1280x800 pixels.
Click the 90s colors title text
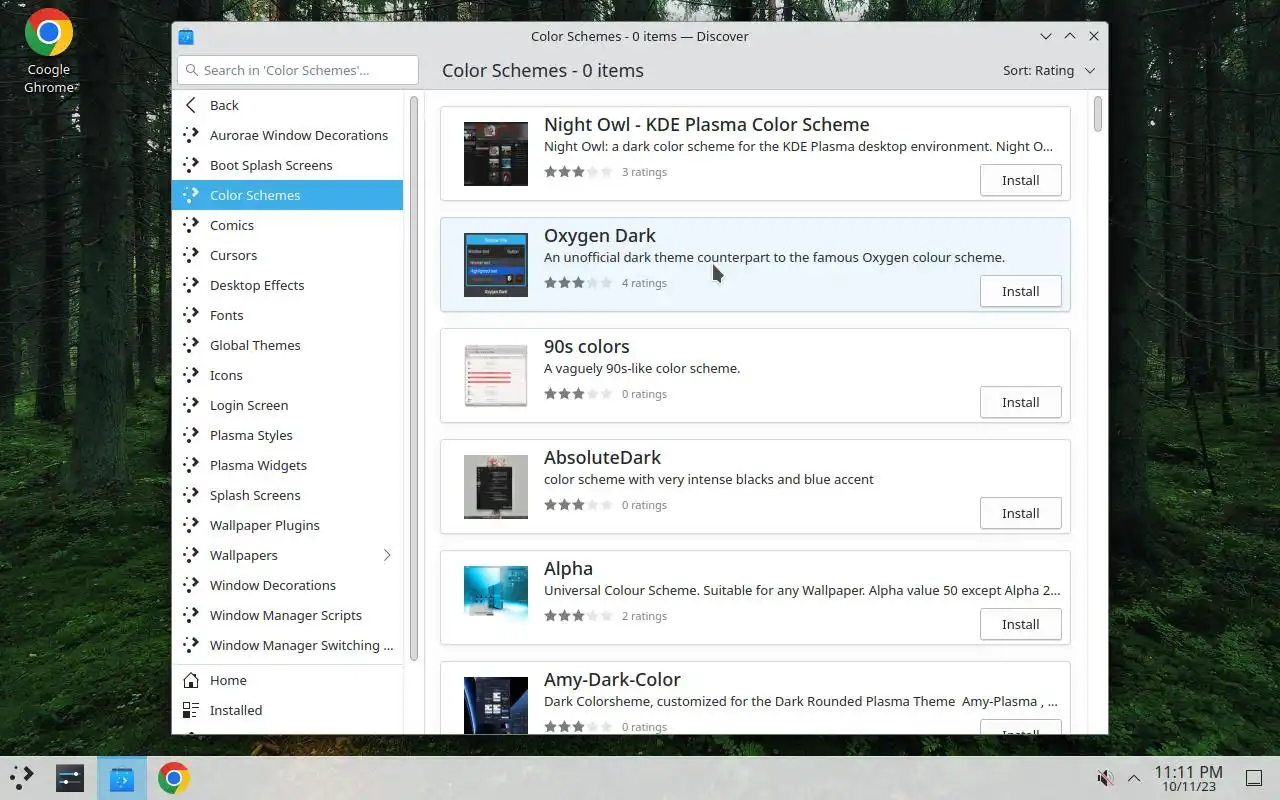[x=587, y=347]
